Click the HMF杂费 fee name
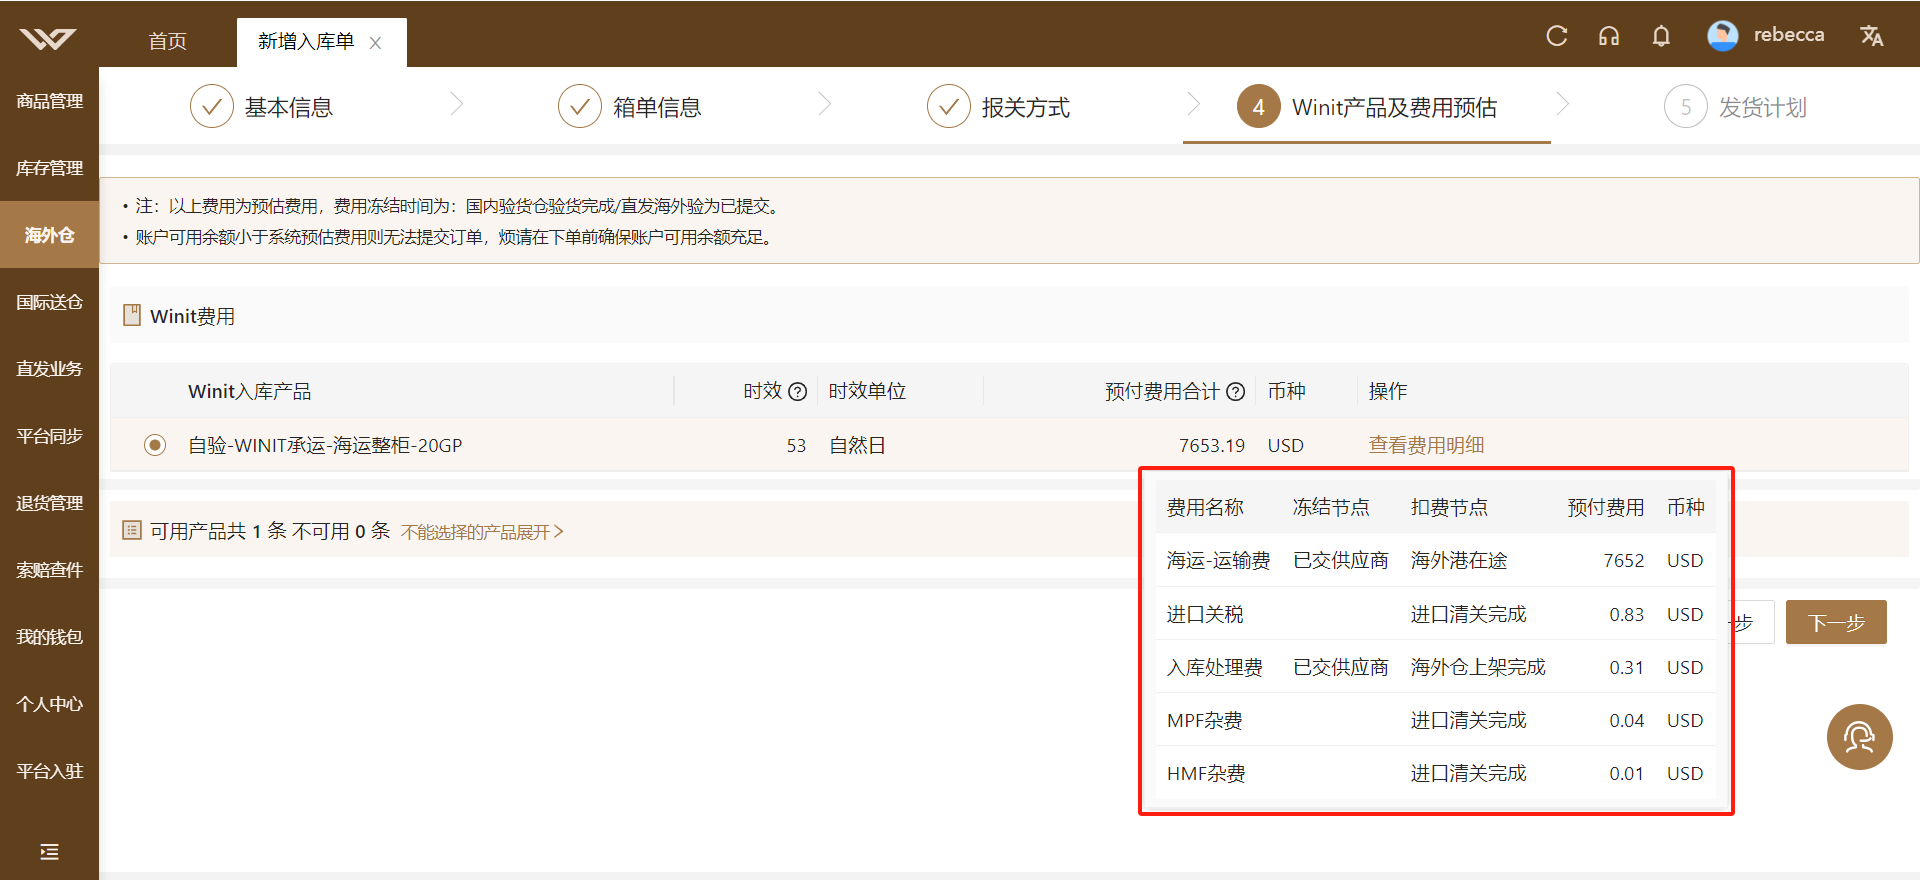Viewport: 1920px width, 880px height. pos(1206,773)
